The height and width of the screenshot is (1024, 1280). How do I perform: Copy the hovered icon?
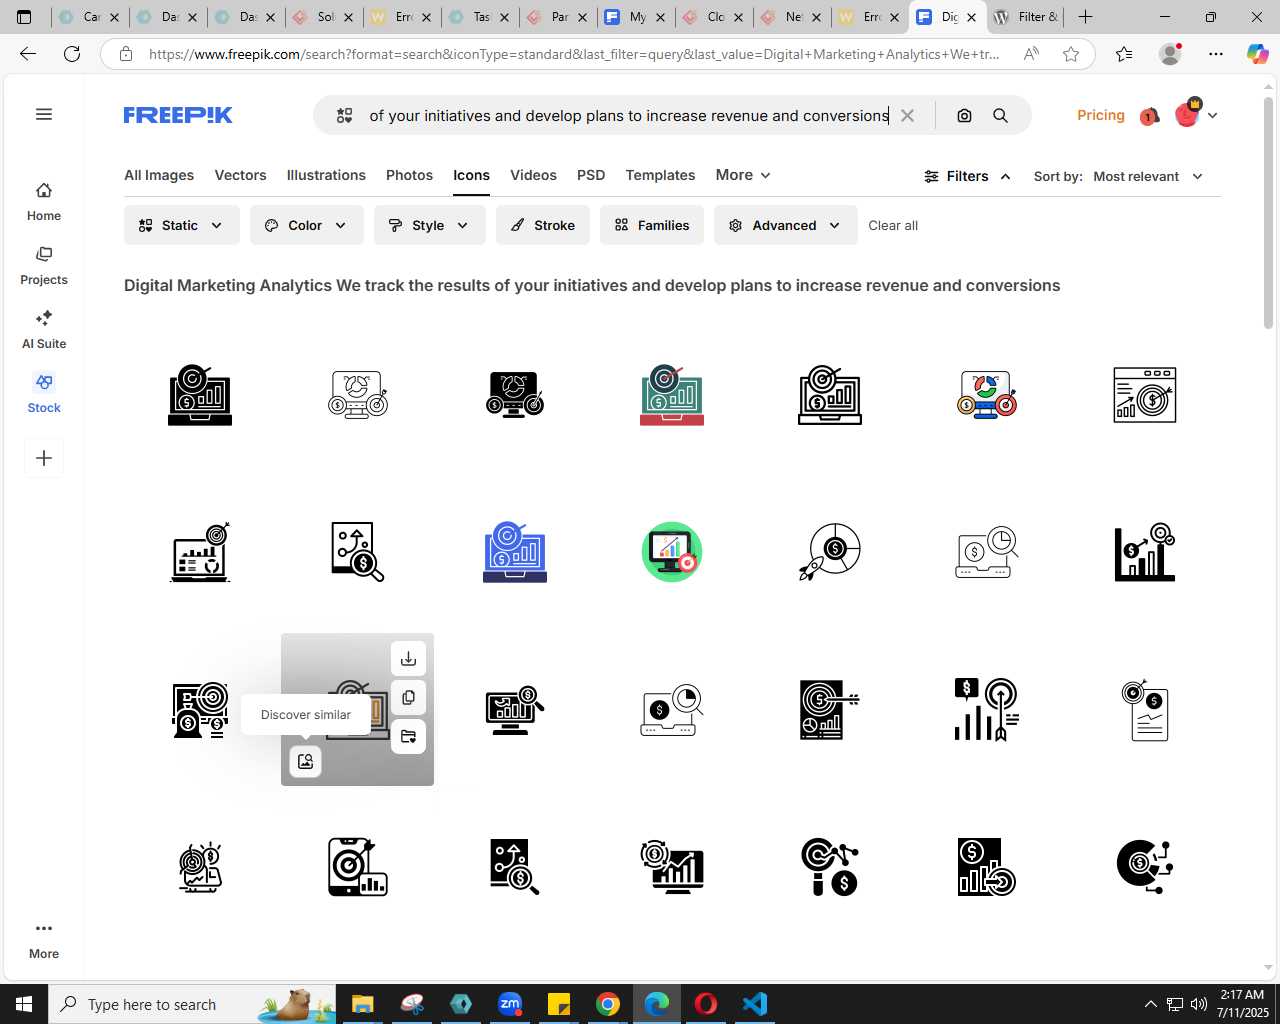[408, 698]
